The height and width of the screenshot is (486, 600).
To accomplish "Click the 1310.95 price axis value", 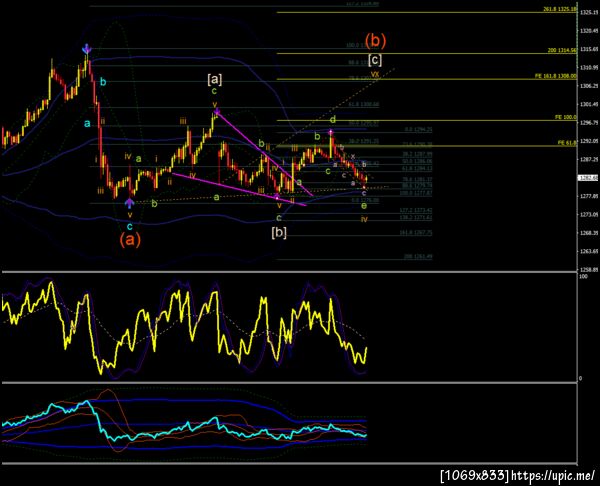I will pos(589,67).
